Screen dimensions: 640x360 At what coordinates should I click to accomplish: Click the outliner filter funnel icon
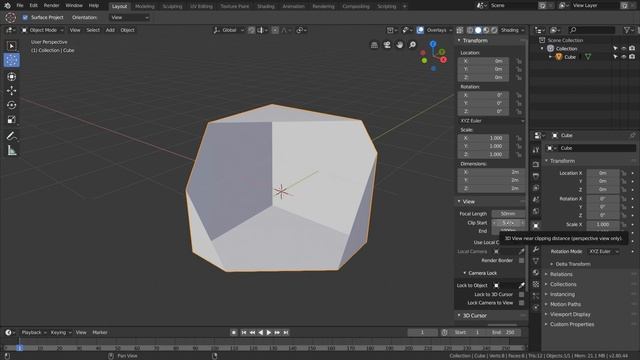pos(627,30)
